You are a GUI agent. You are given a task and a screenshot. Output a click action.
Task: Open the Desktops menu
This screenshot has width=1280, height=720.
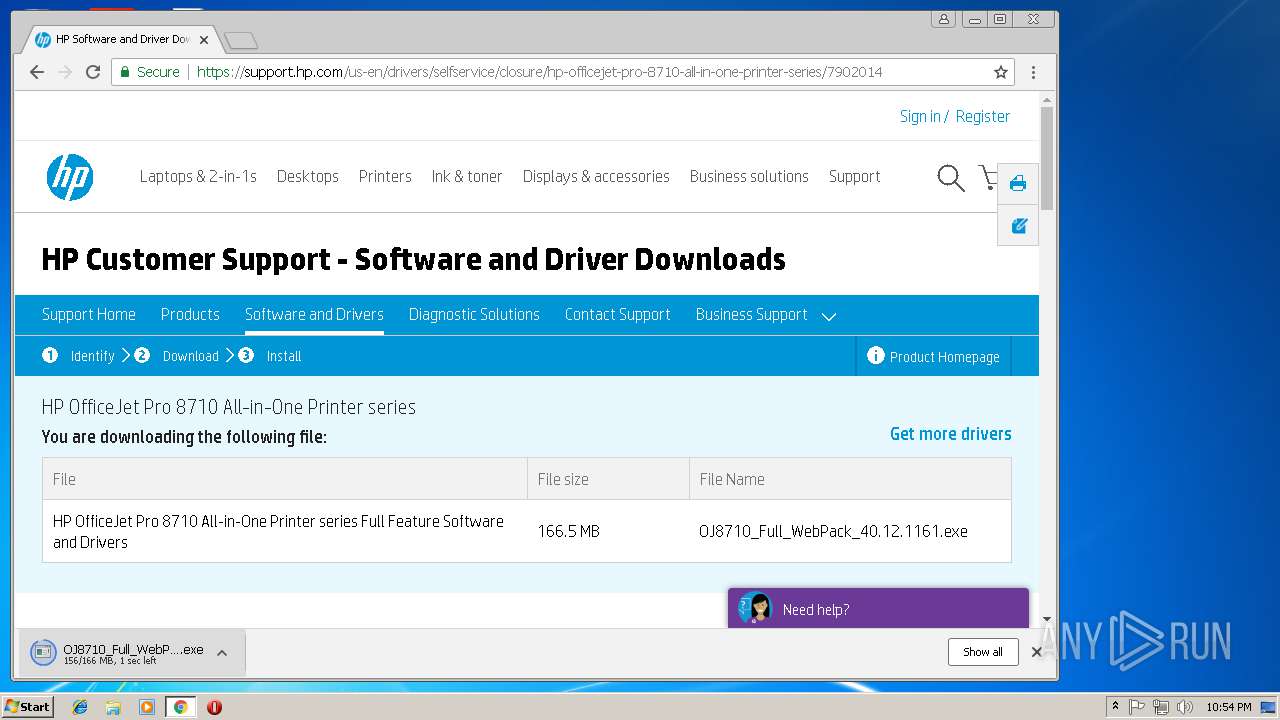tap(308, 176)
